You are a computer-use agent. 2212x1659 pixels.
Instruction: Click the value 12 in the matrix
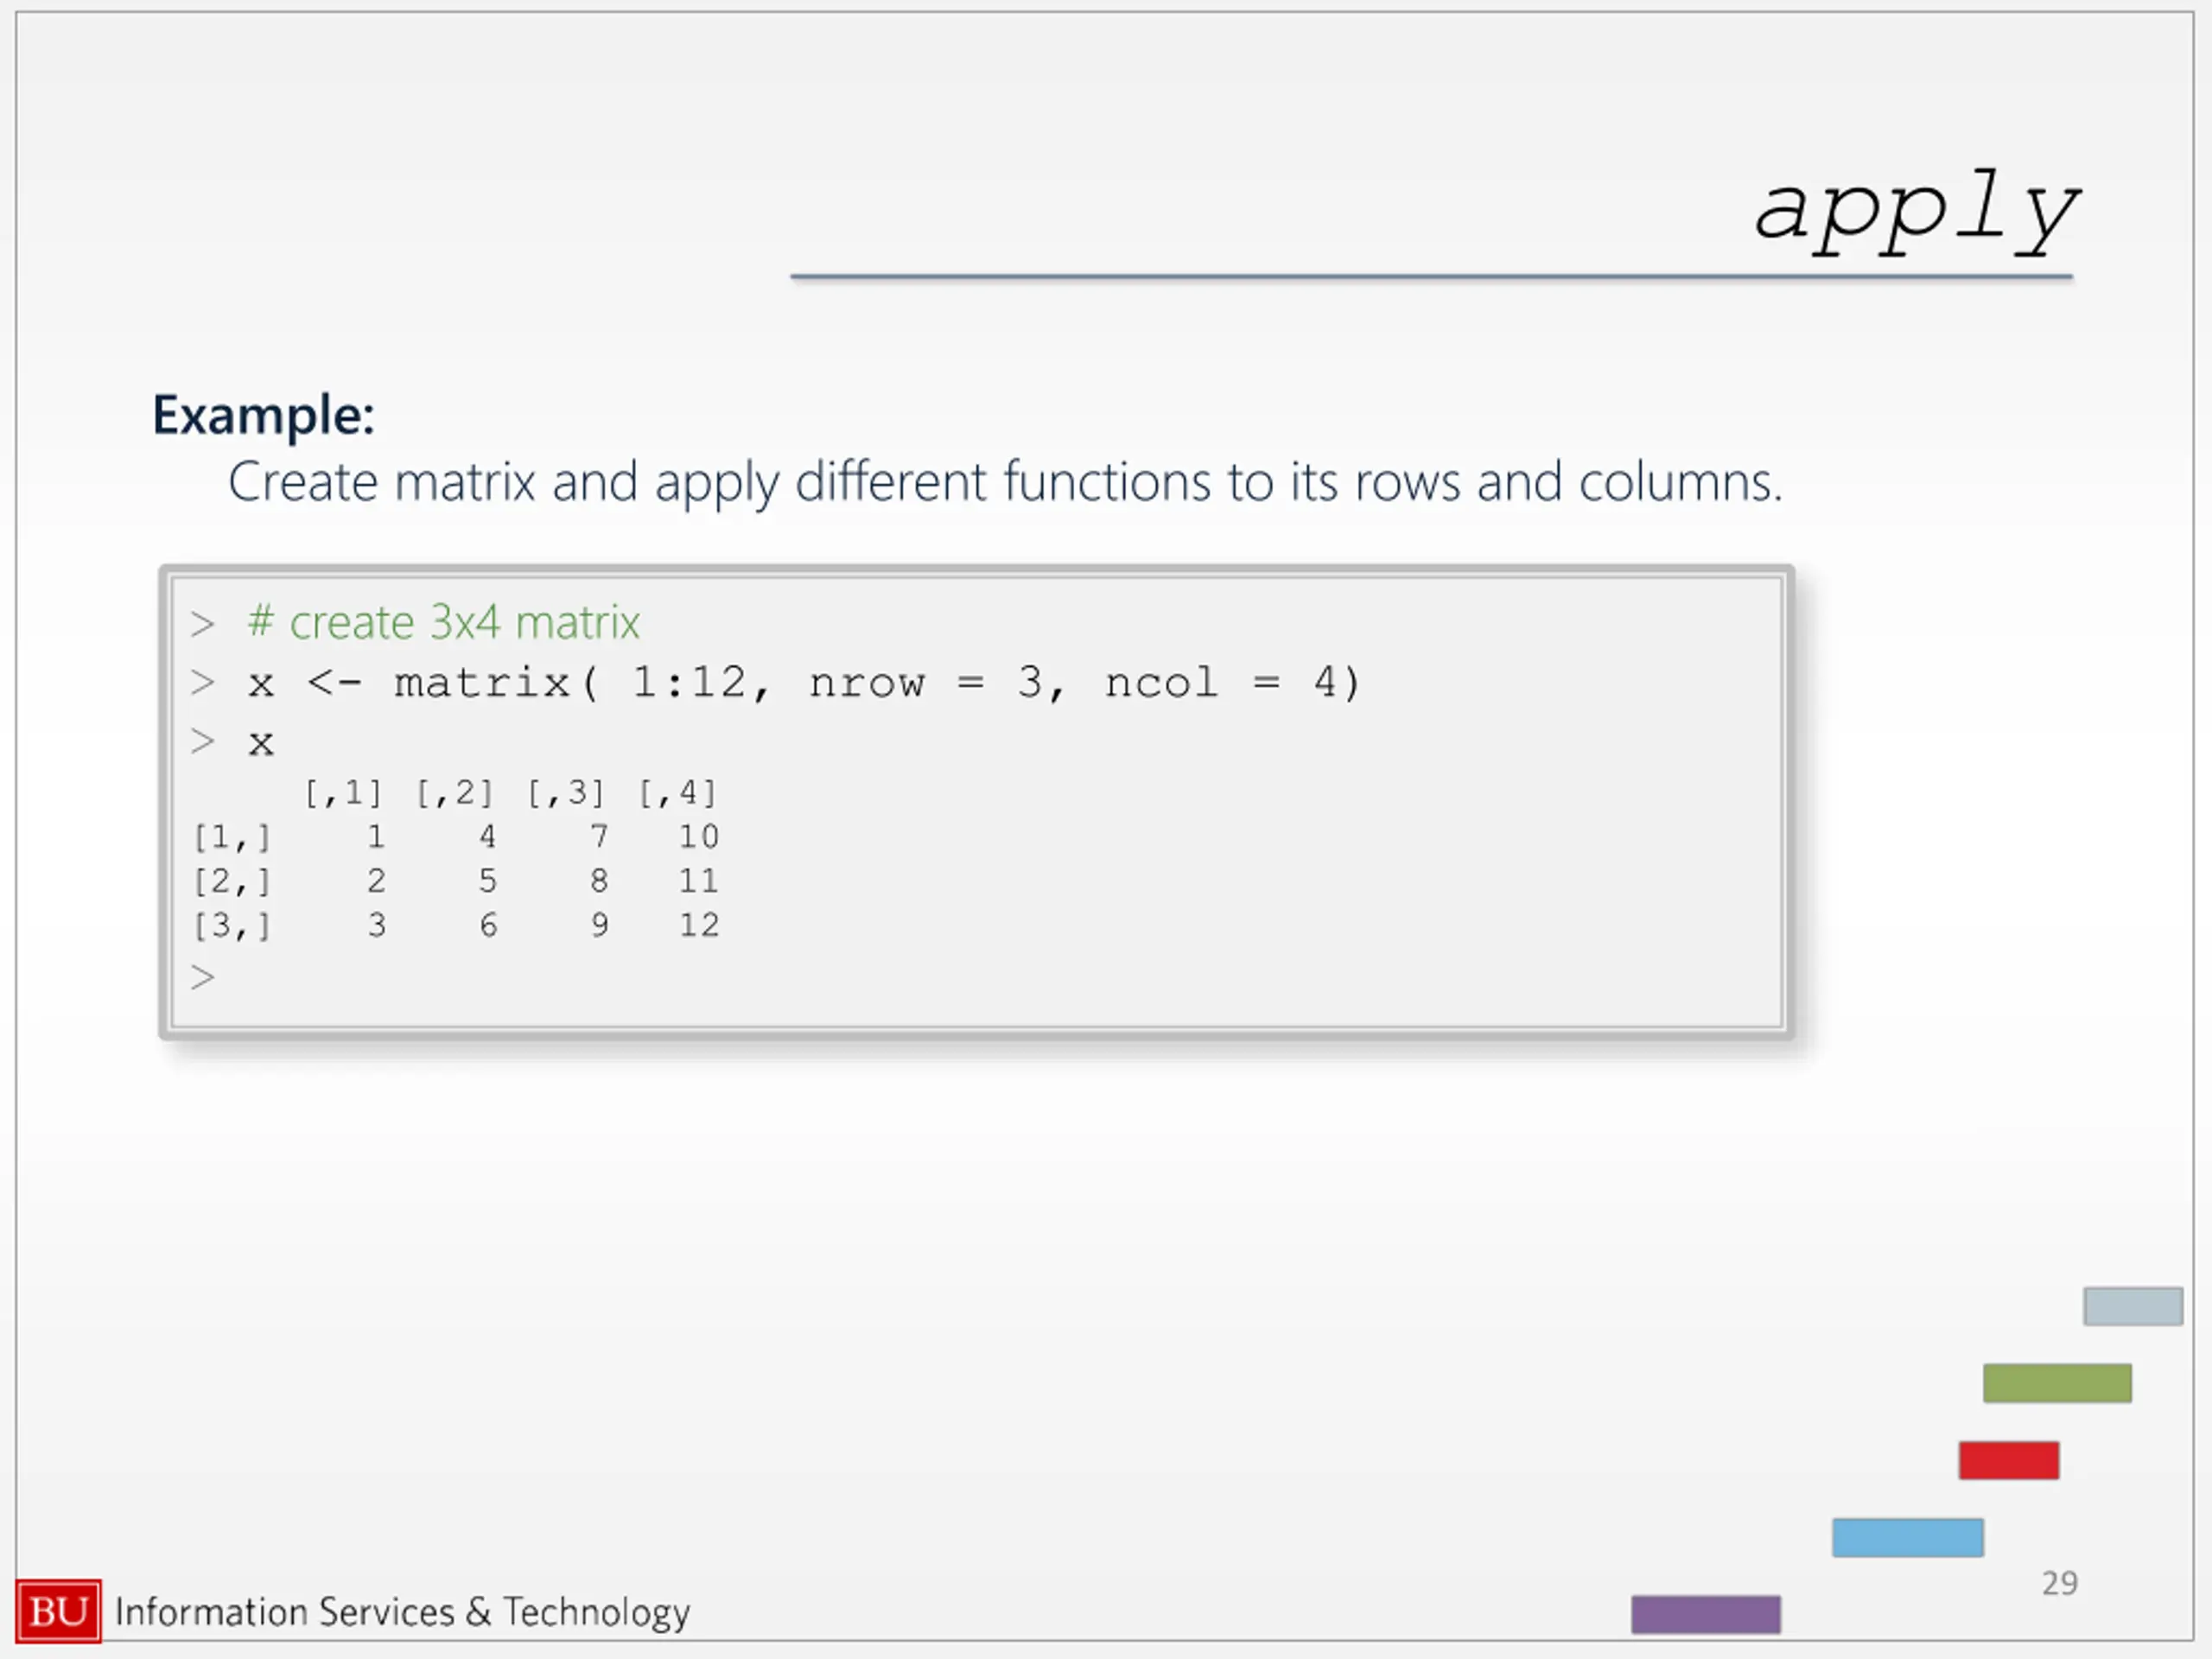pyautogui.click(x=699, y=925)
